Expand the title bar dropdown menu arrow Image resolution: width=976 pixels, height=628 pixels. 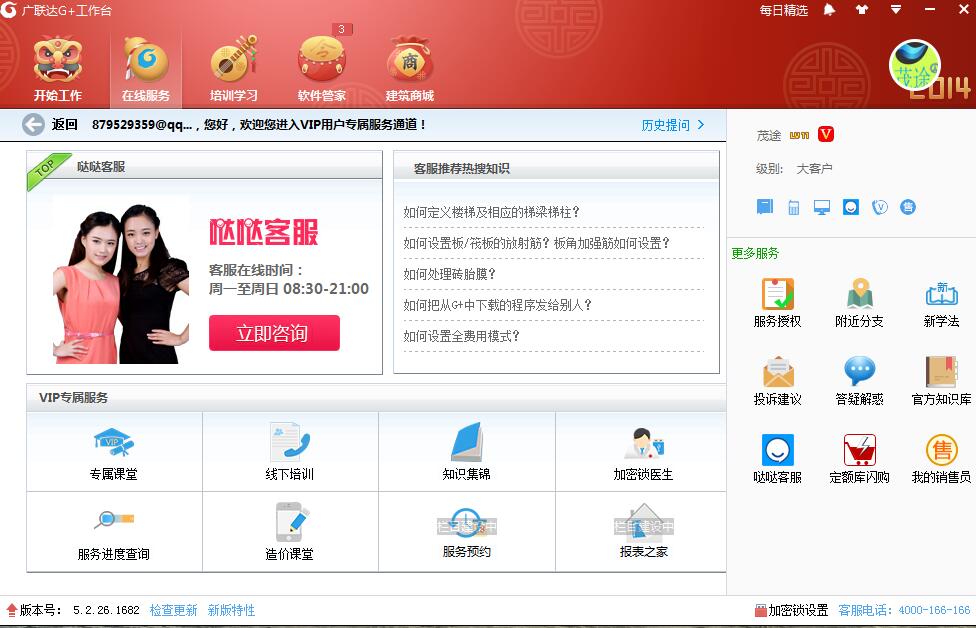pyautogui.click(x=896, y=9)
